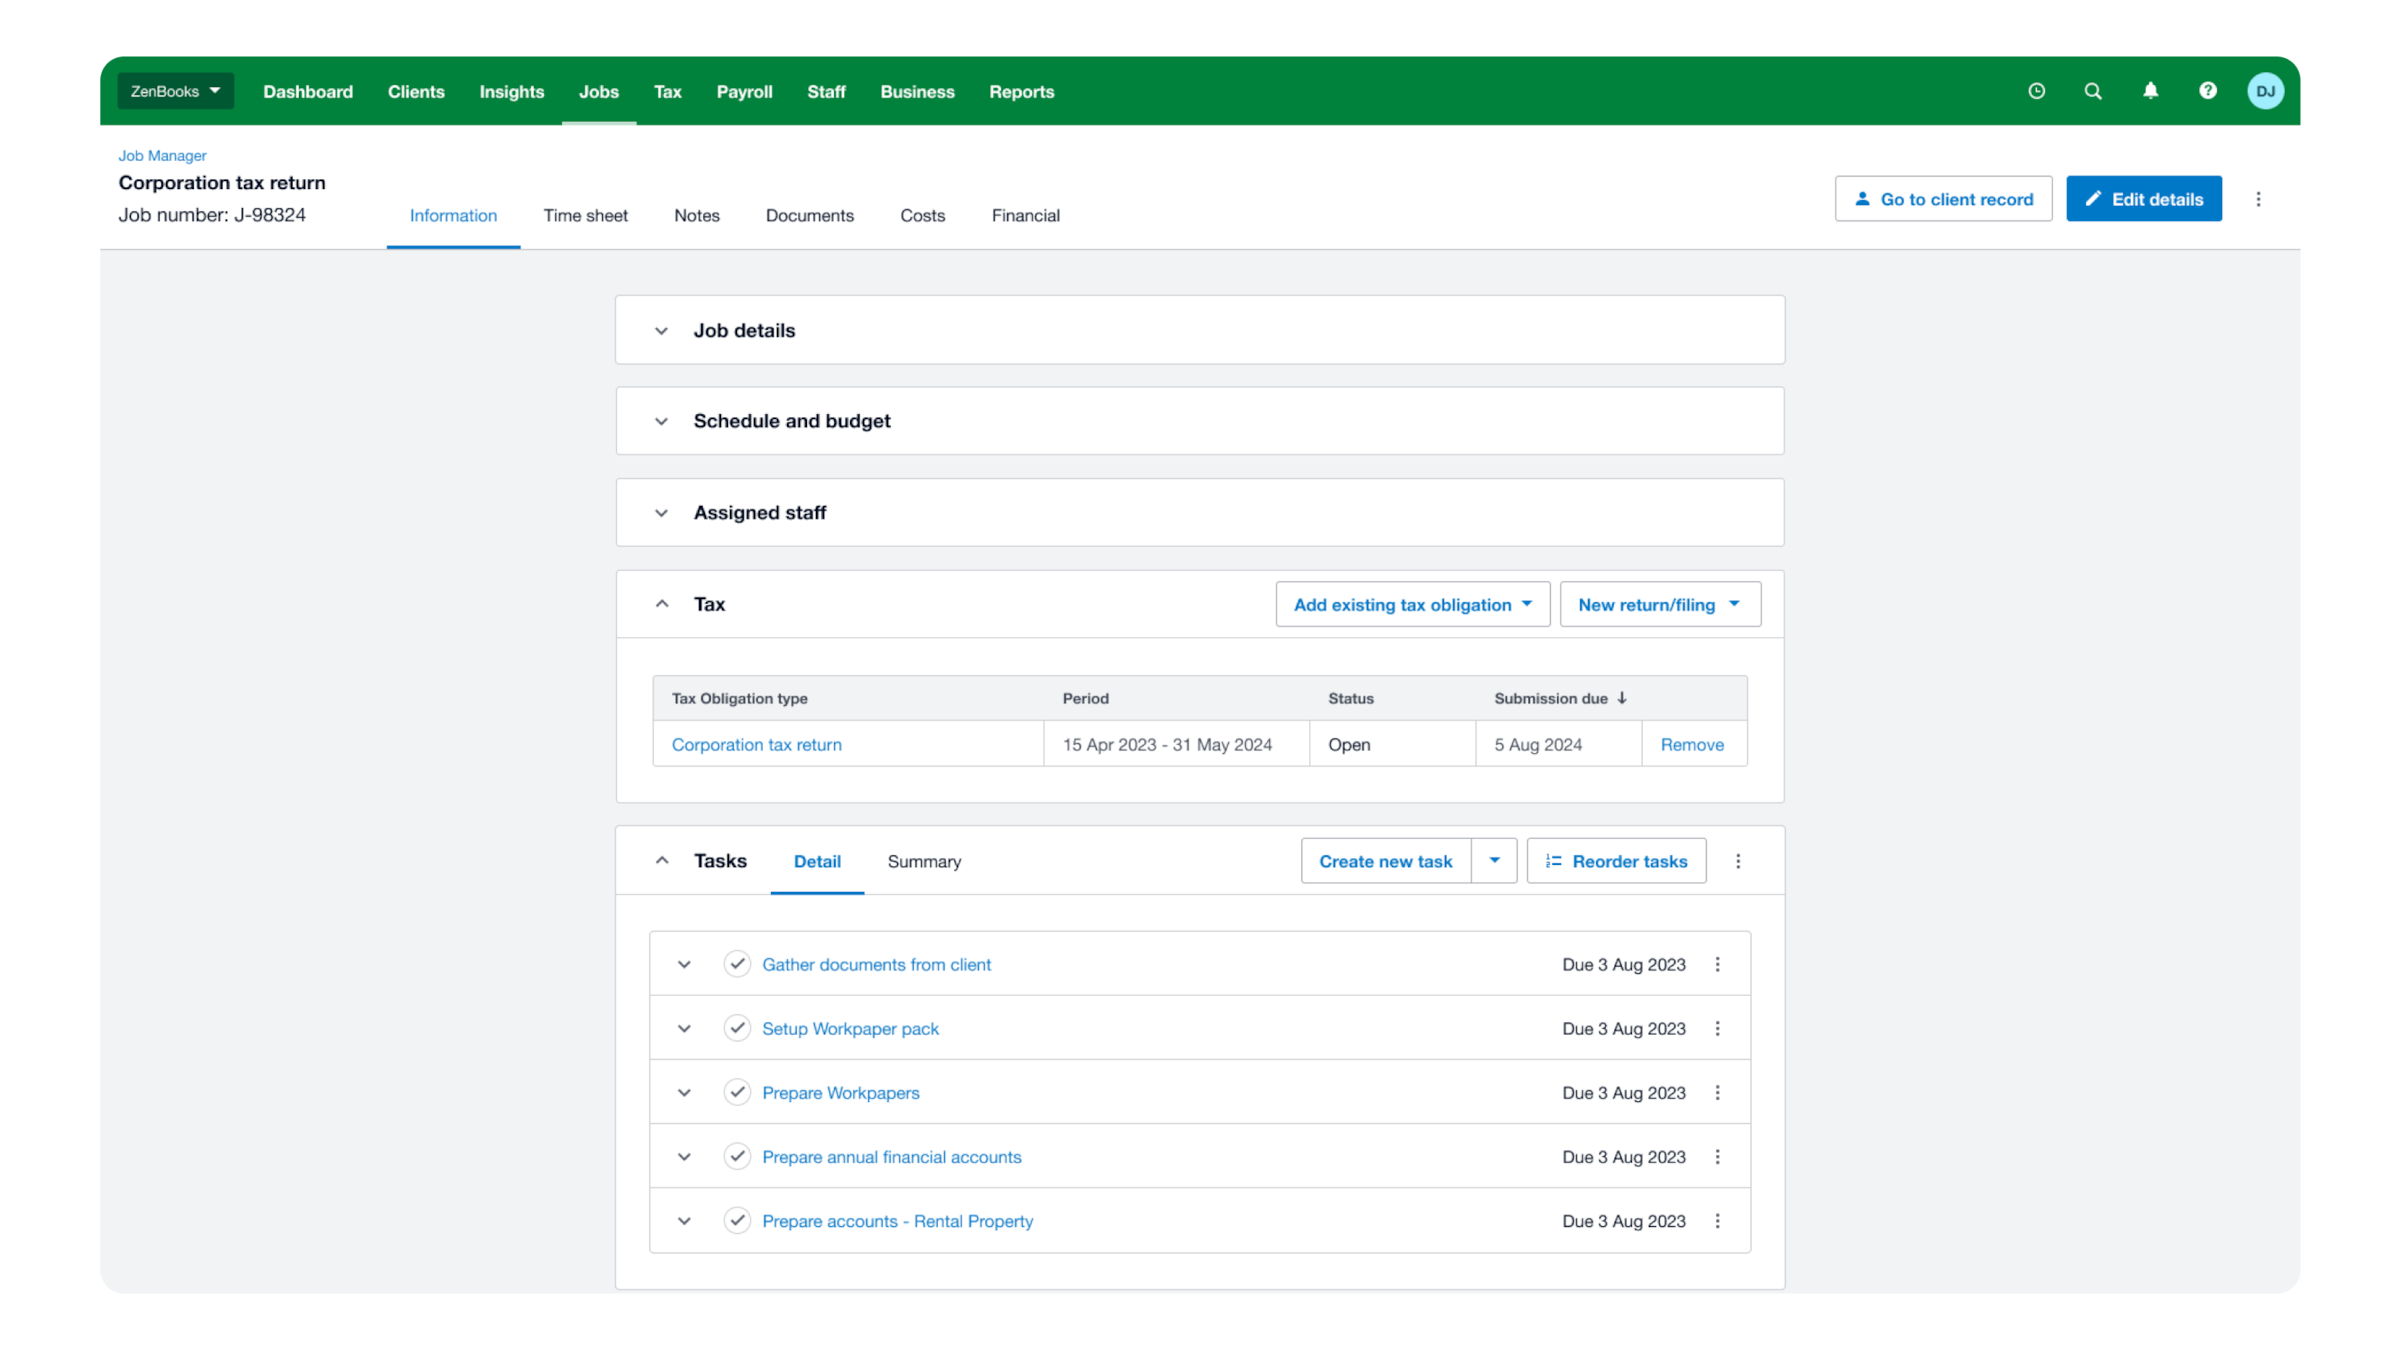Remove the Corporation tax return obligation

pyautogui.click(x=1692, y=744)
